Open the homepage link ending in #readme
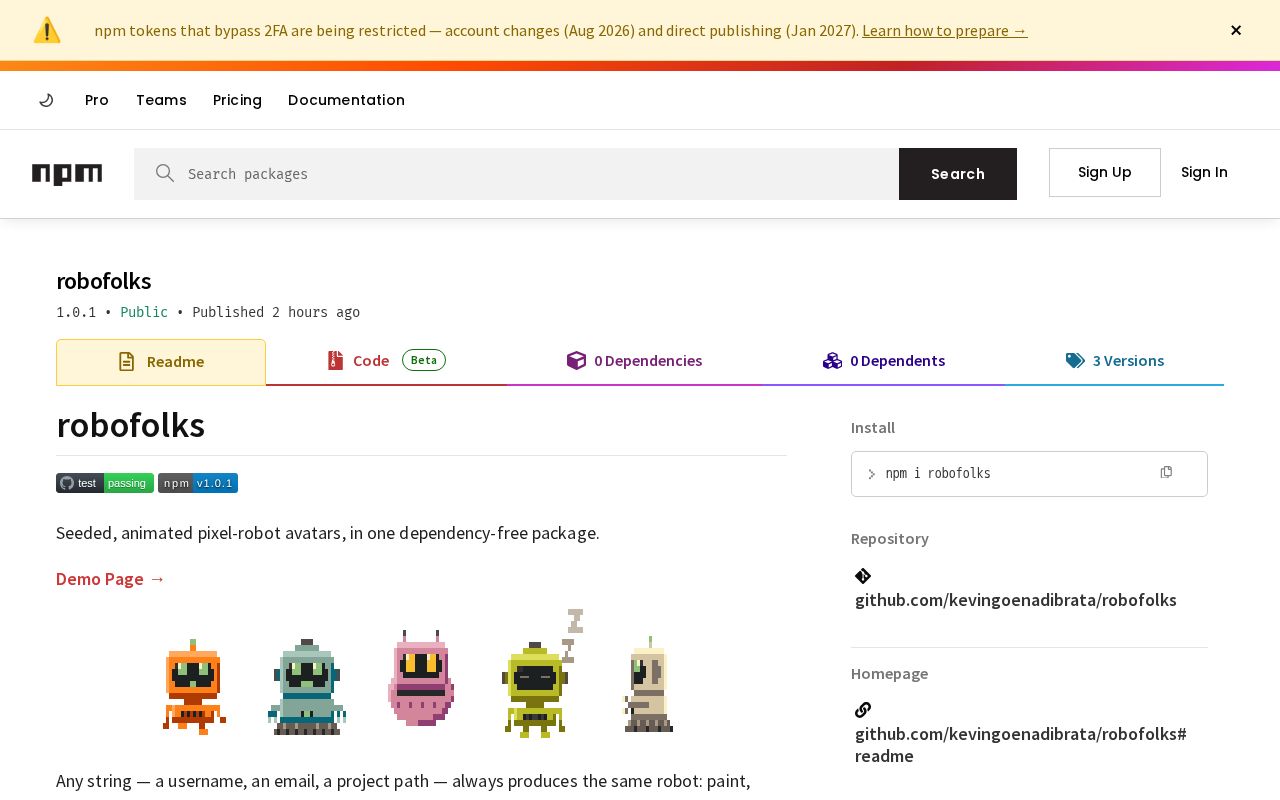This screenshot has width=1280, height=800. [1021, 745]
